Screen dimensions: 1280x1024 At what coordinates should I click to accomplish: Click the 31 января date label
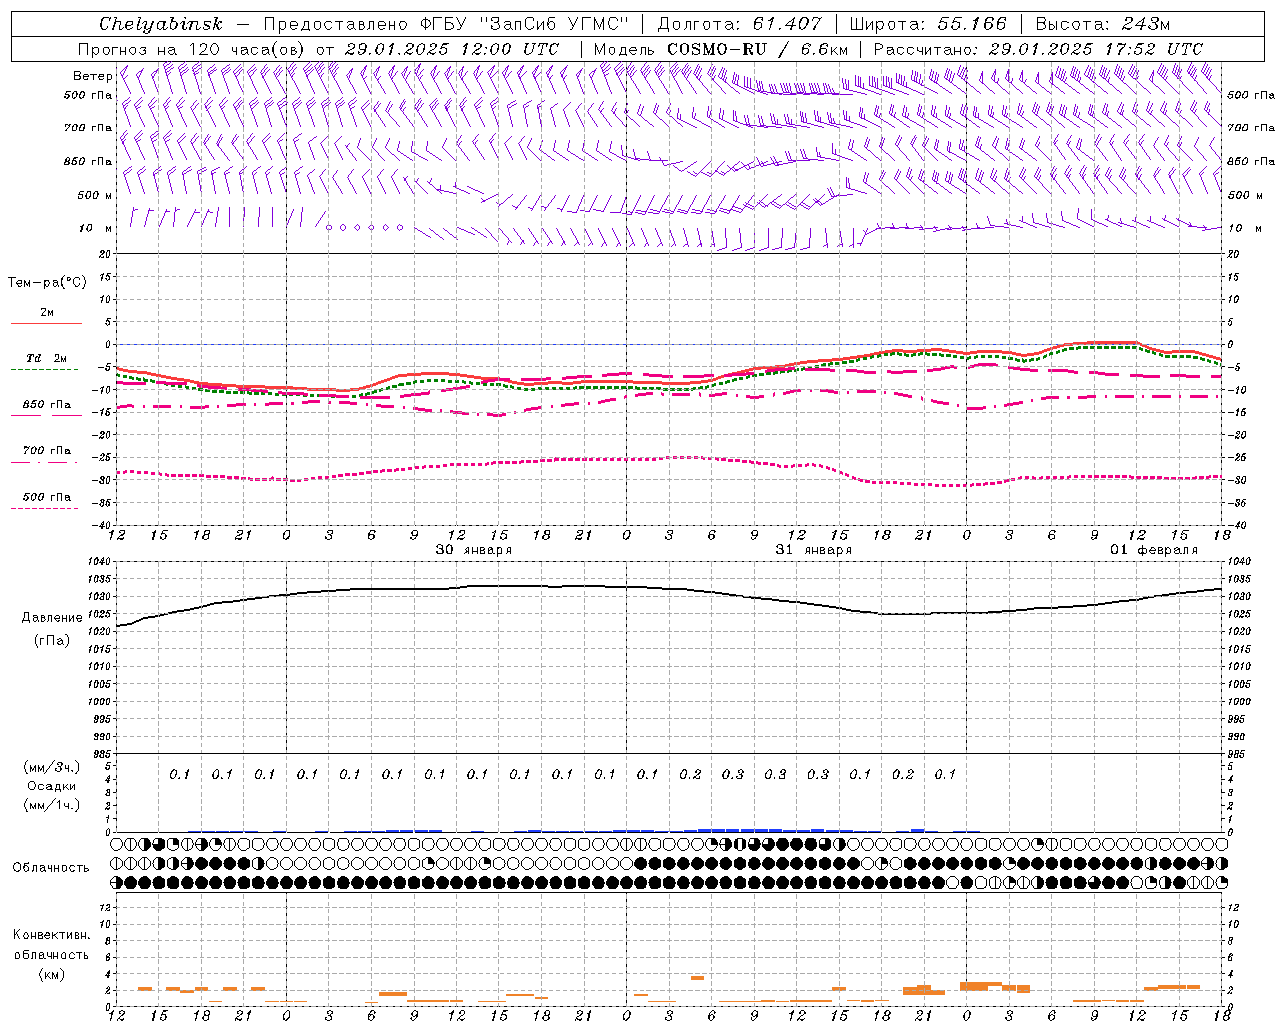pyautogui.click(x=814, y=550)
